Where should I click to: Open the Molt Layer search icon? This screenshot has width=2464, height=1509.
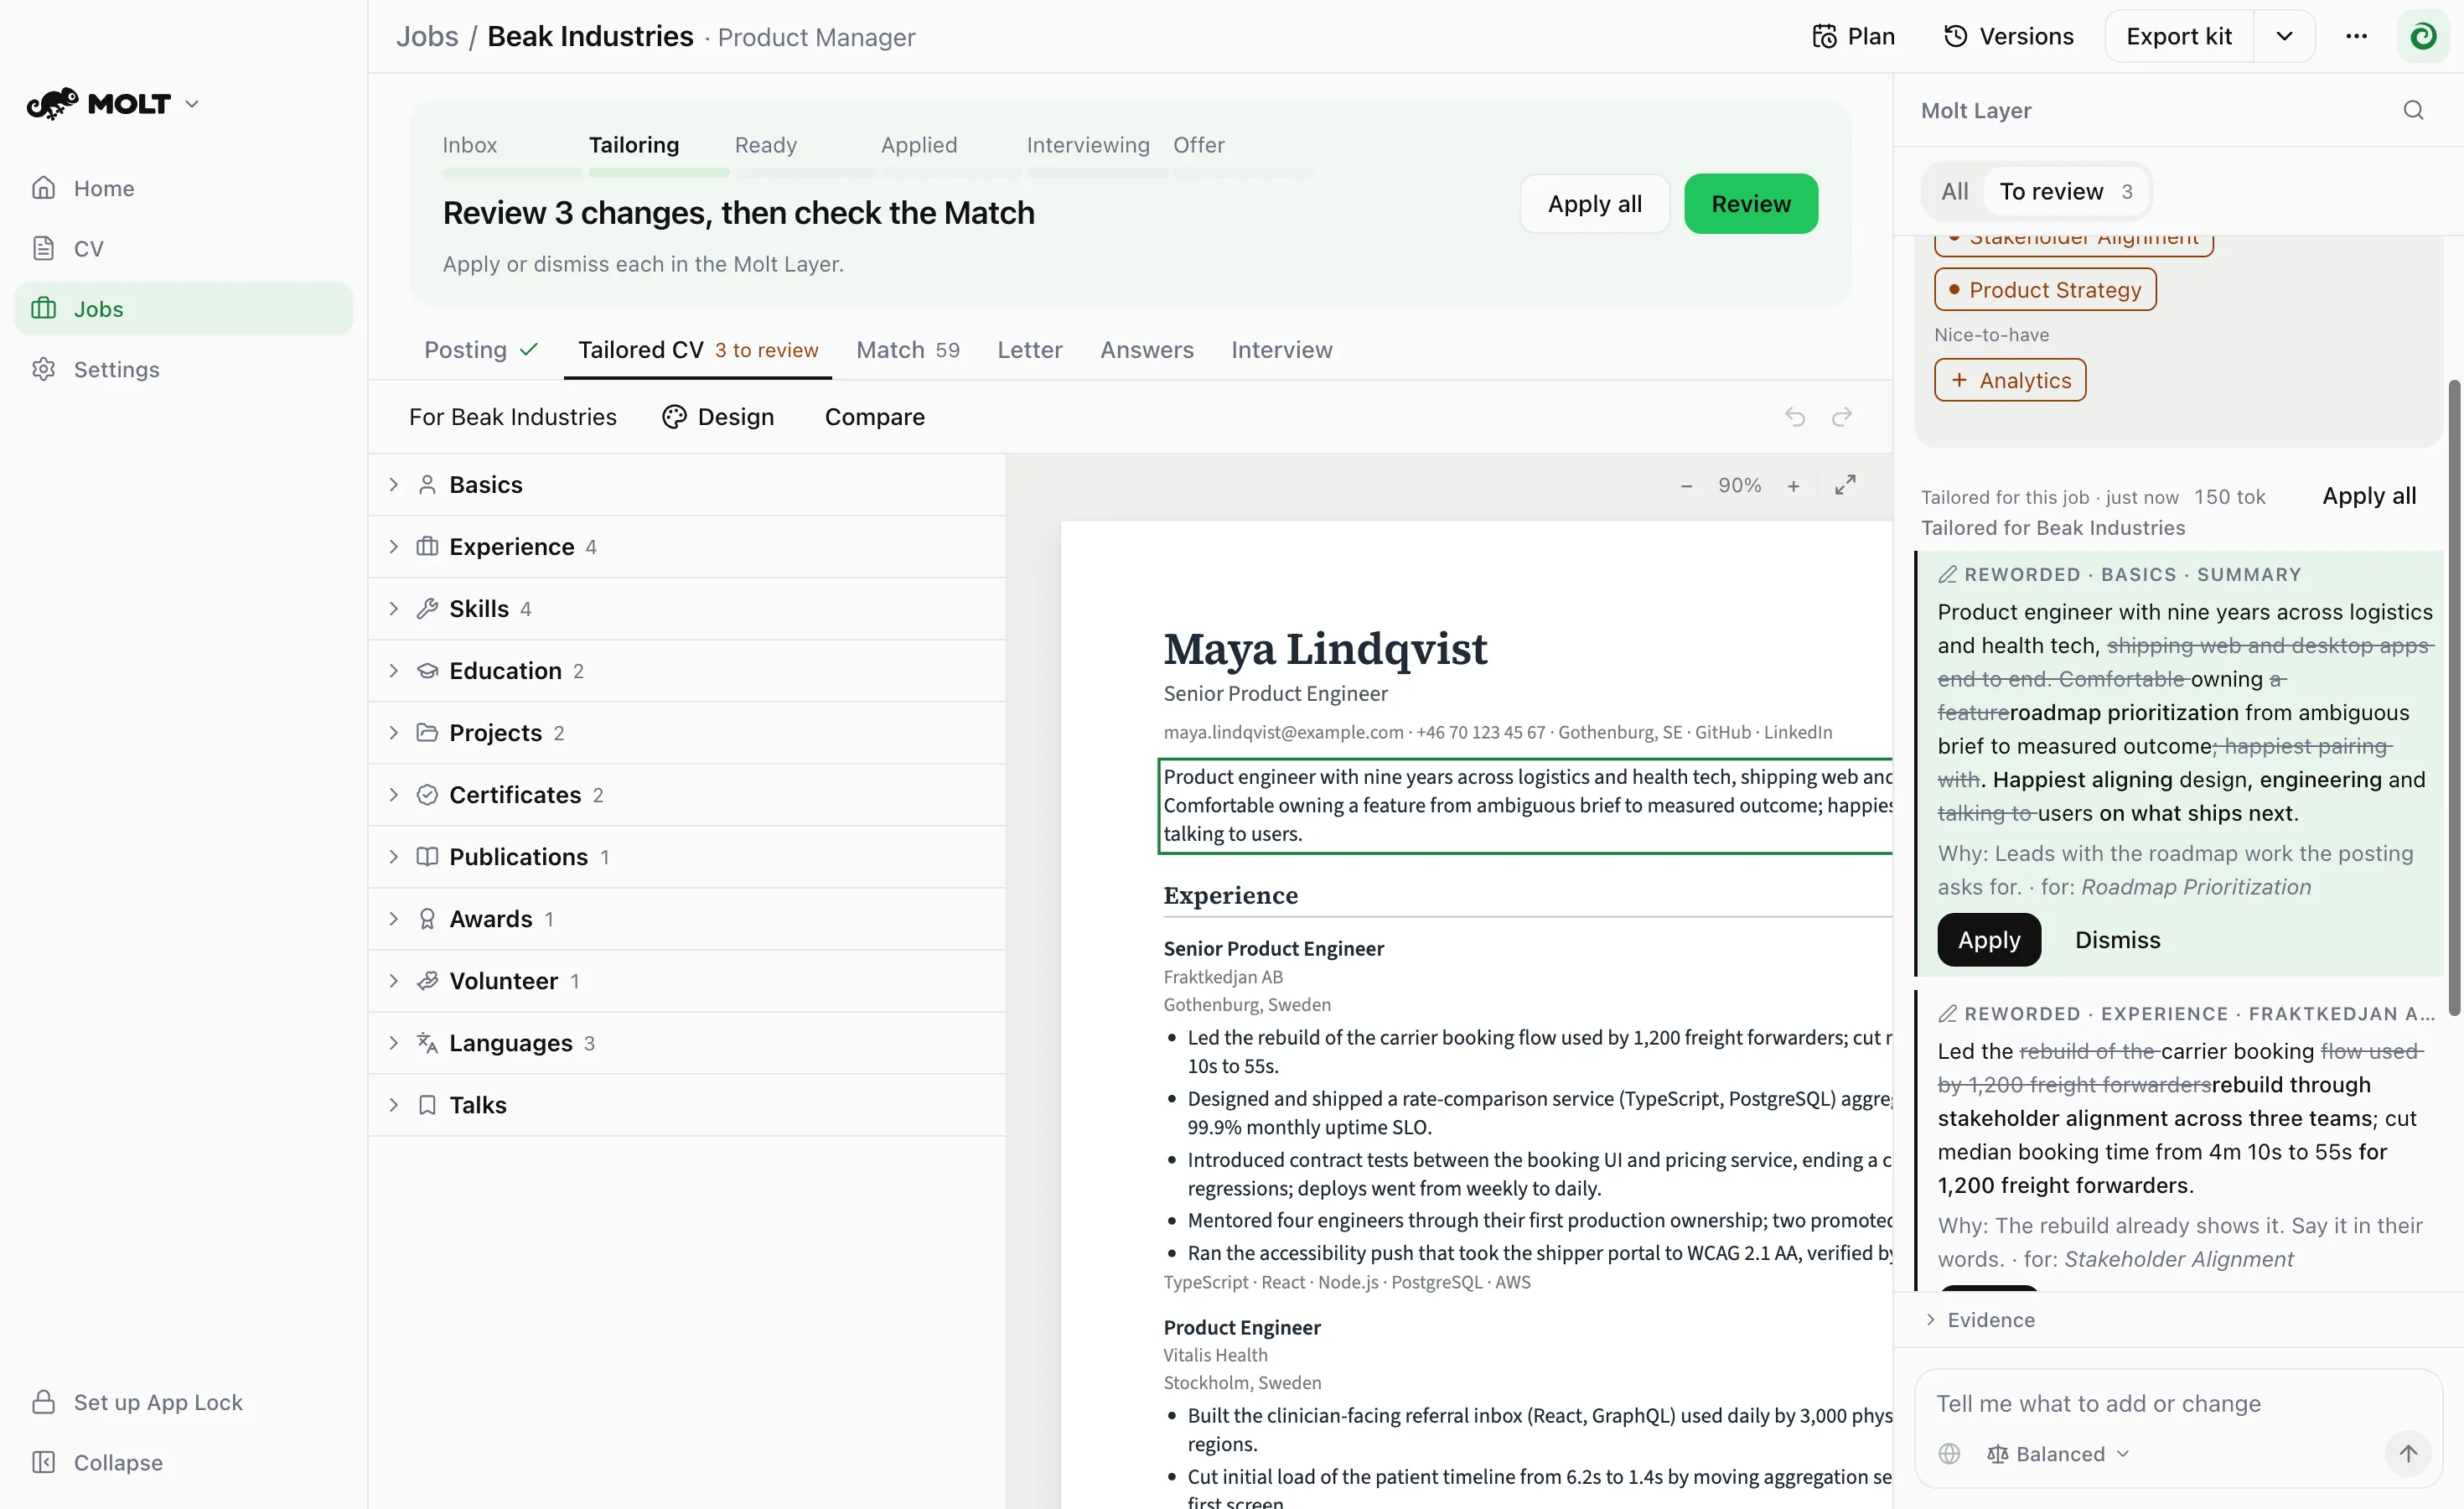(x=2413, y=110)
